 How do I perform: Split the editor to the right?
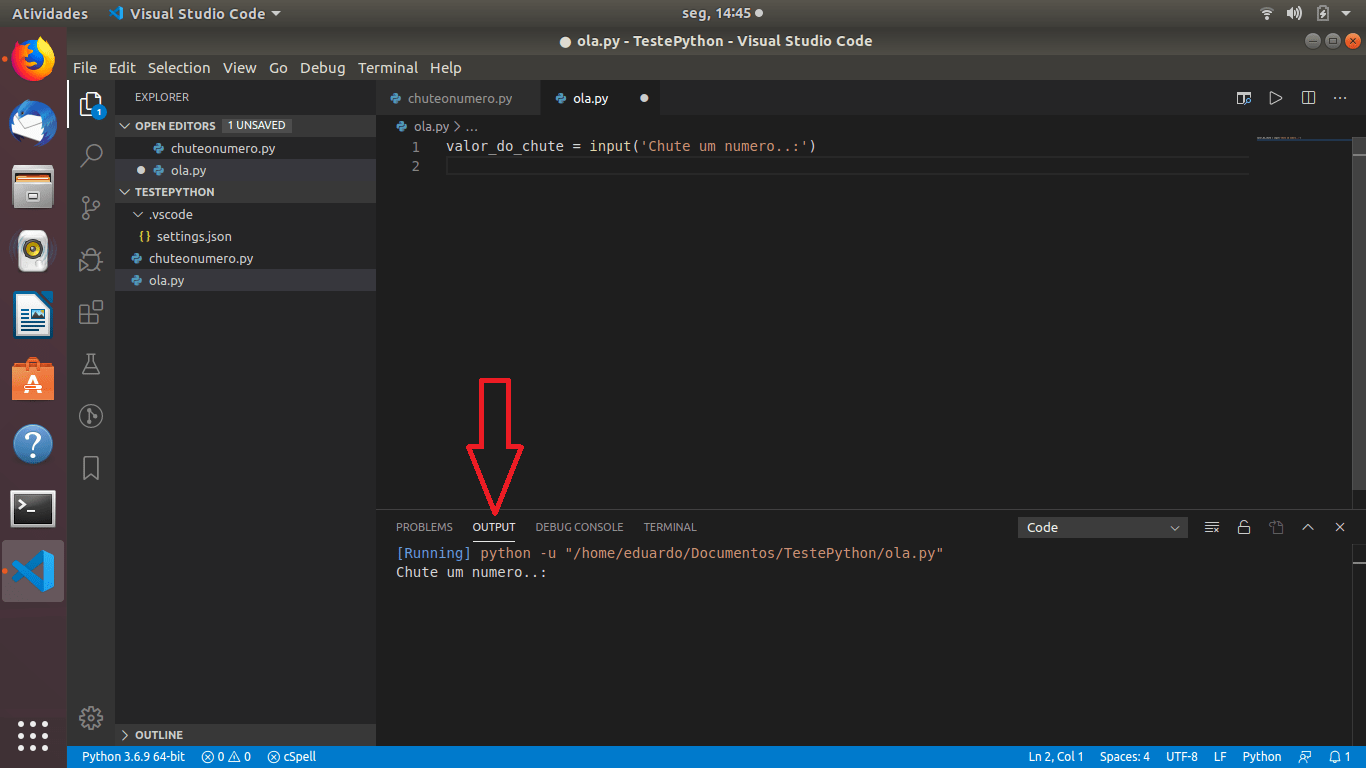tap(1308, 98)
